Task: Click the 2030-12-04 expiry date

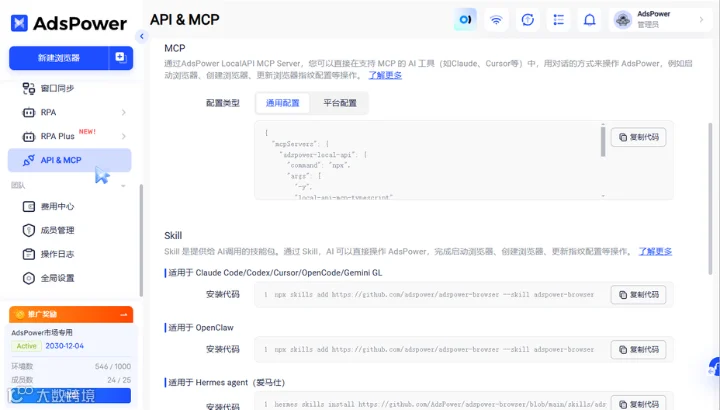Action: click(64, 346)
